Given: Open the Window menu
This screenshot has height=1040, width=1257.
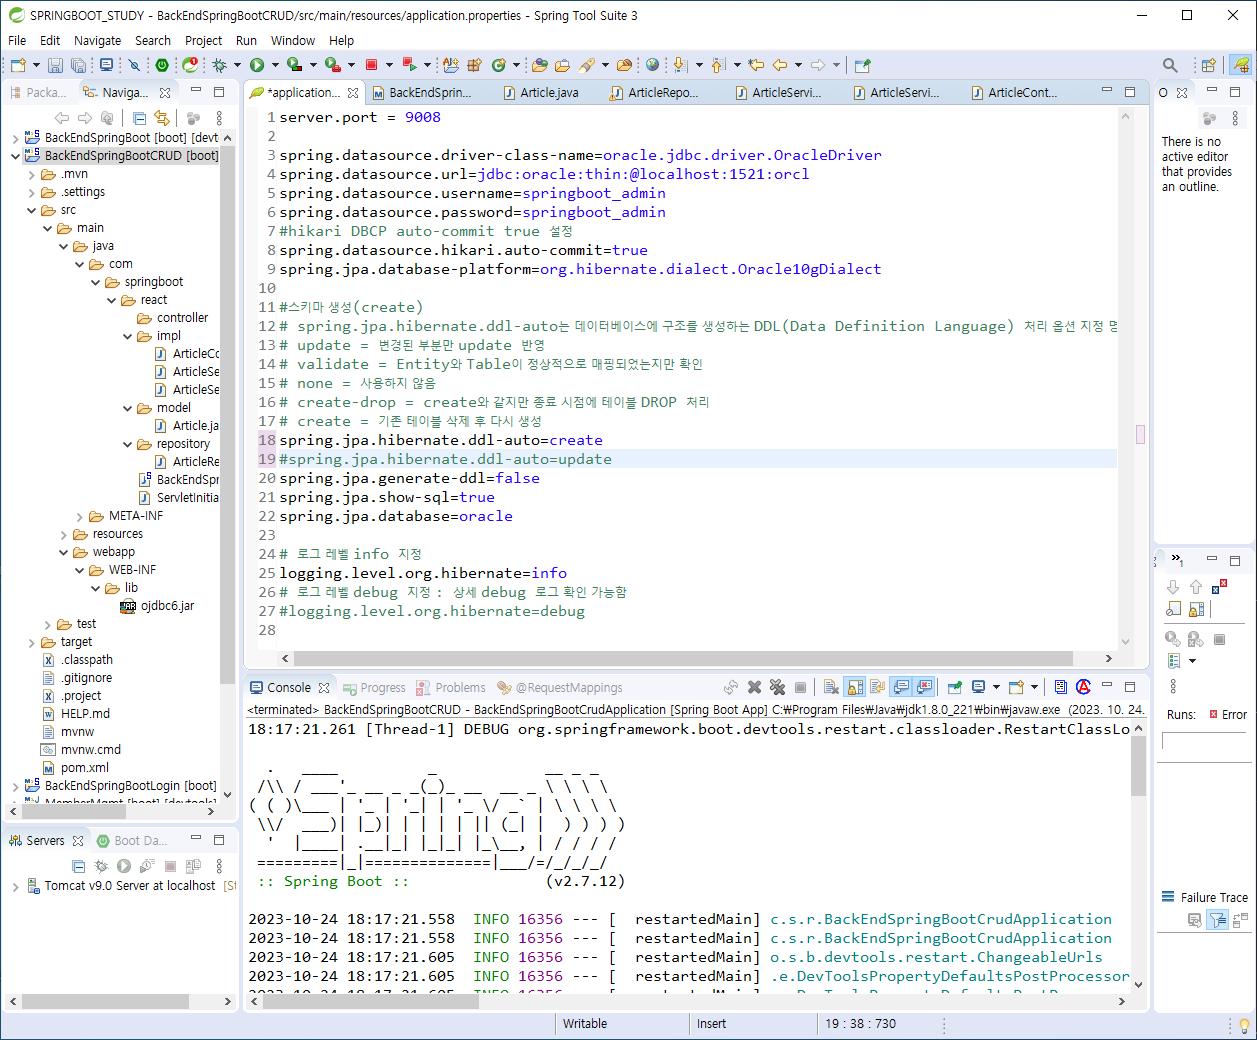Looking at the screenshot, I should click(293, 41).
